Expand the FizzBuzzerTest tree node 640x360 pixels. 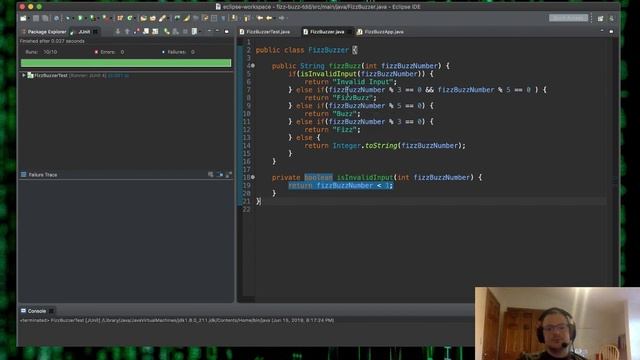tap(24, 75)
